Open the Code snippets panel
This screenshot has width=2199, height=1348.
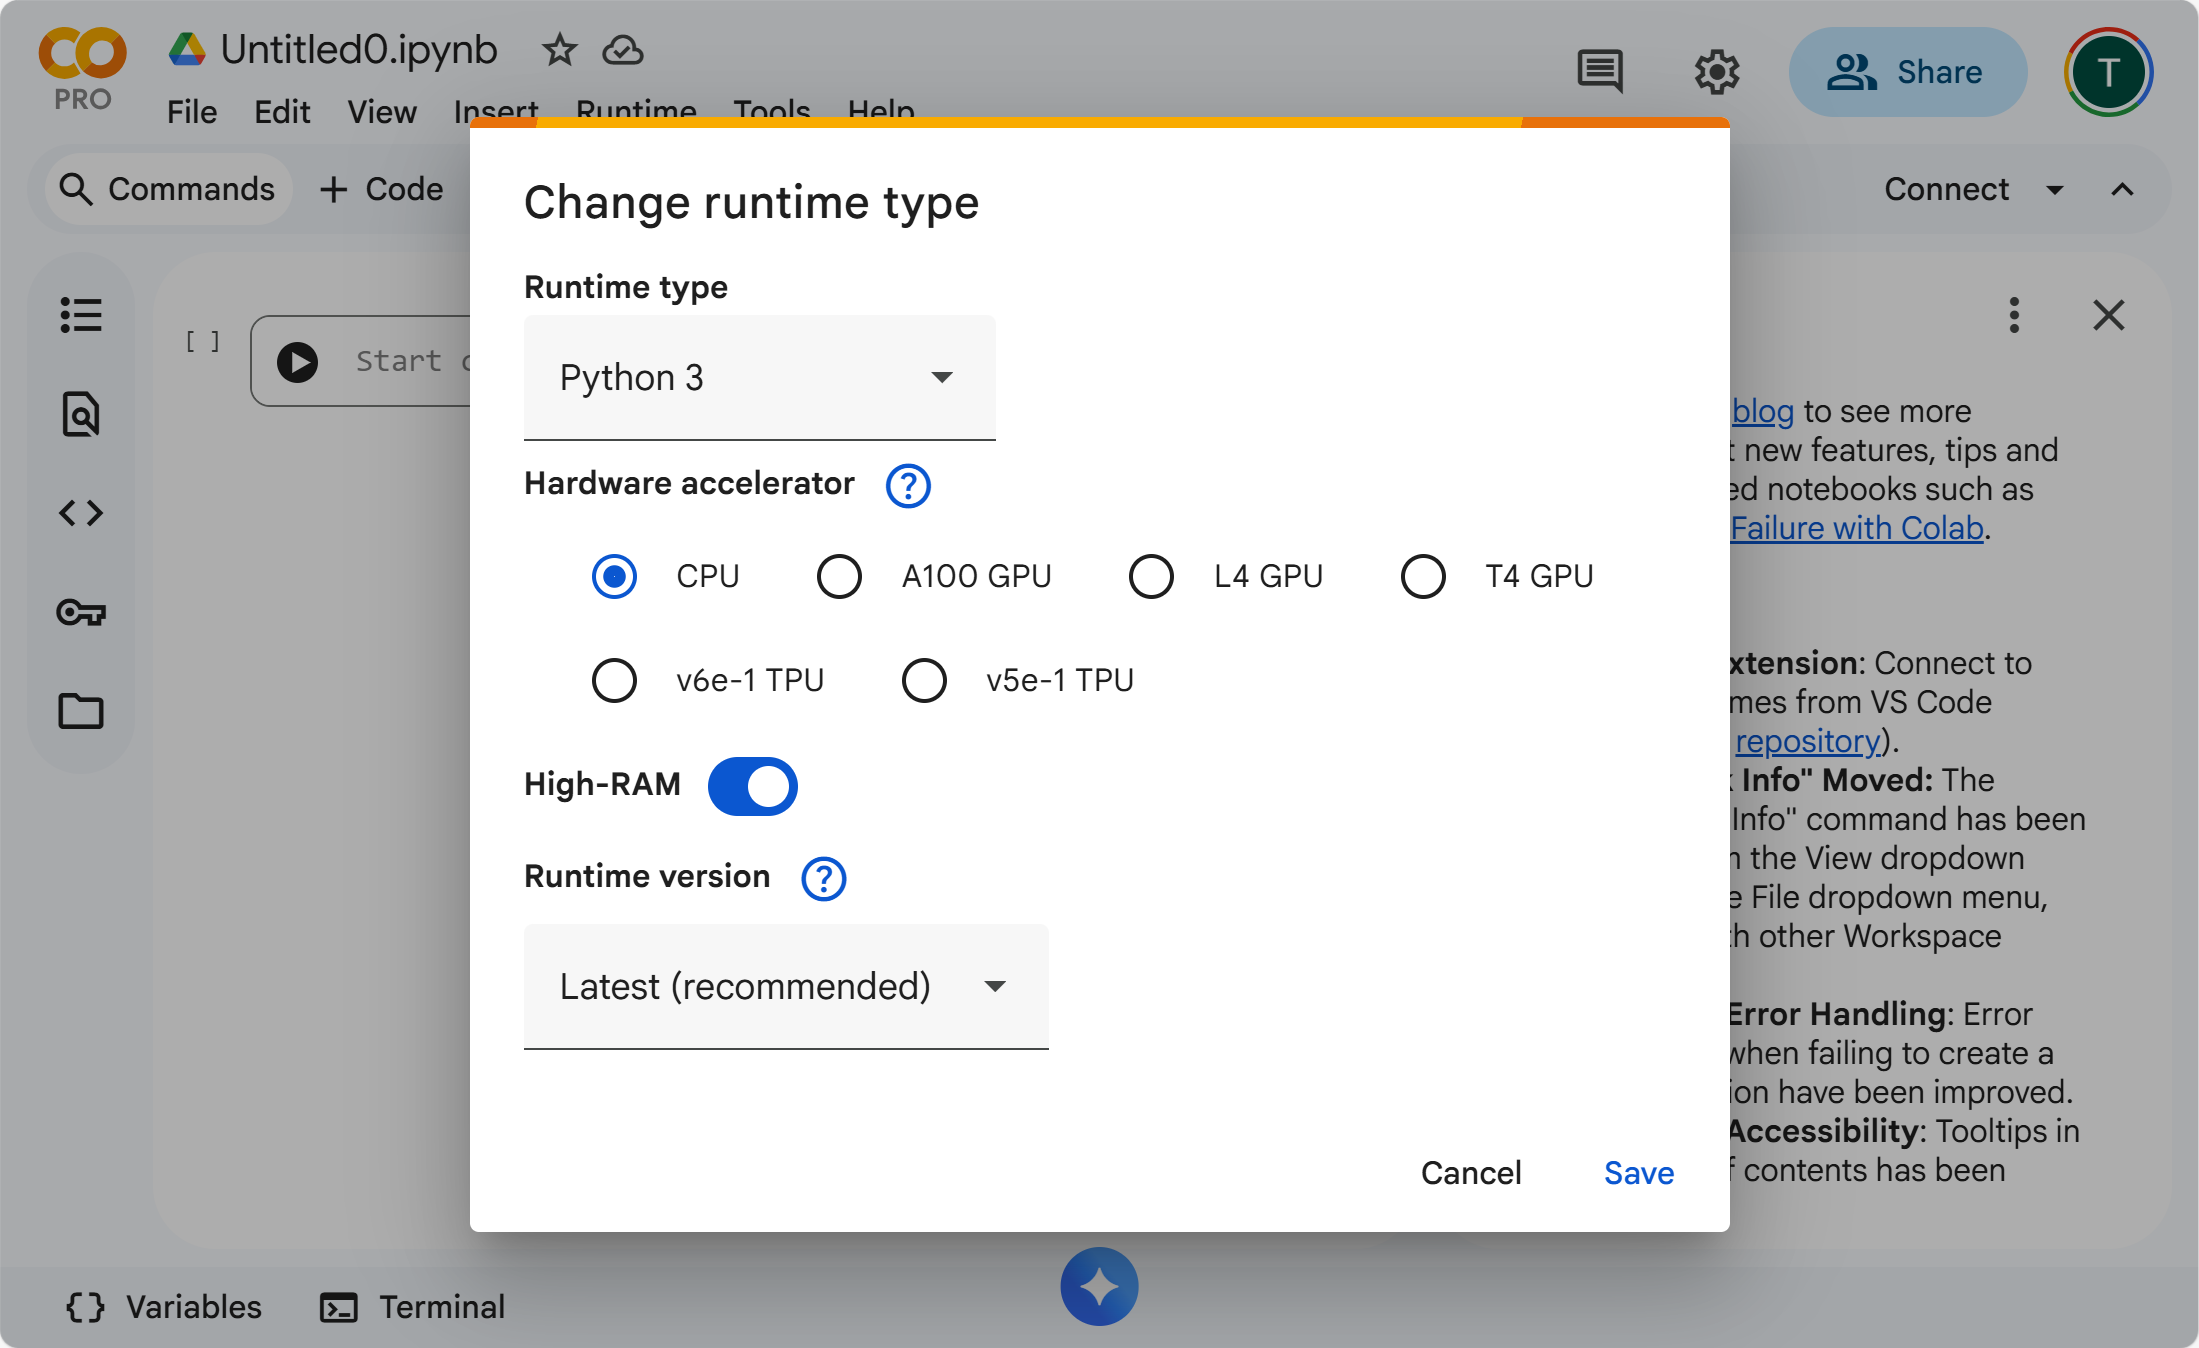pos(80,512)
